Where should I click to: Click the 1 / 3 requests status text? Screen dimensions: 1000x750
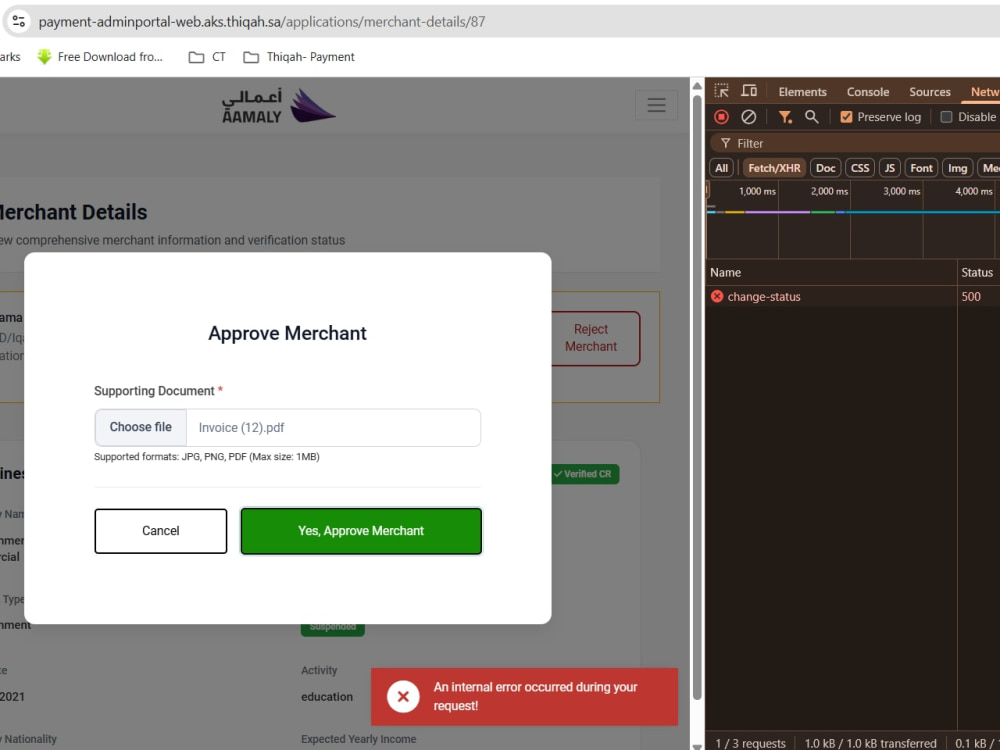751,743
